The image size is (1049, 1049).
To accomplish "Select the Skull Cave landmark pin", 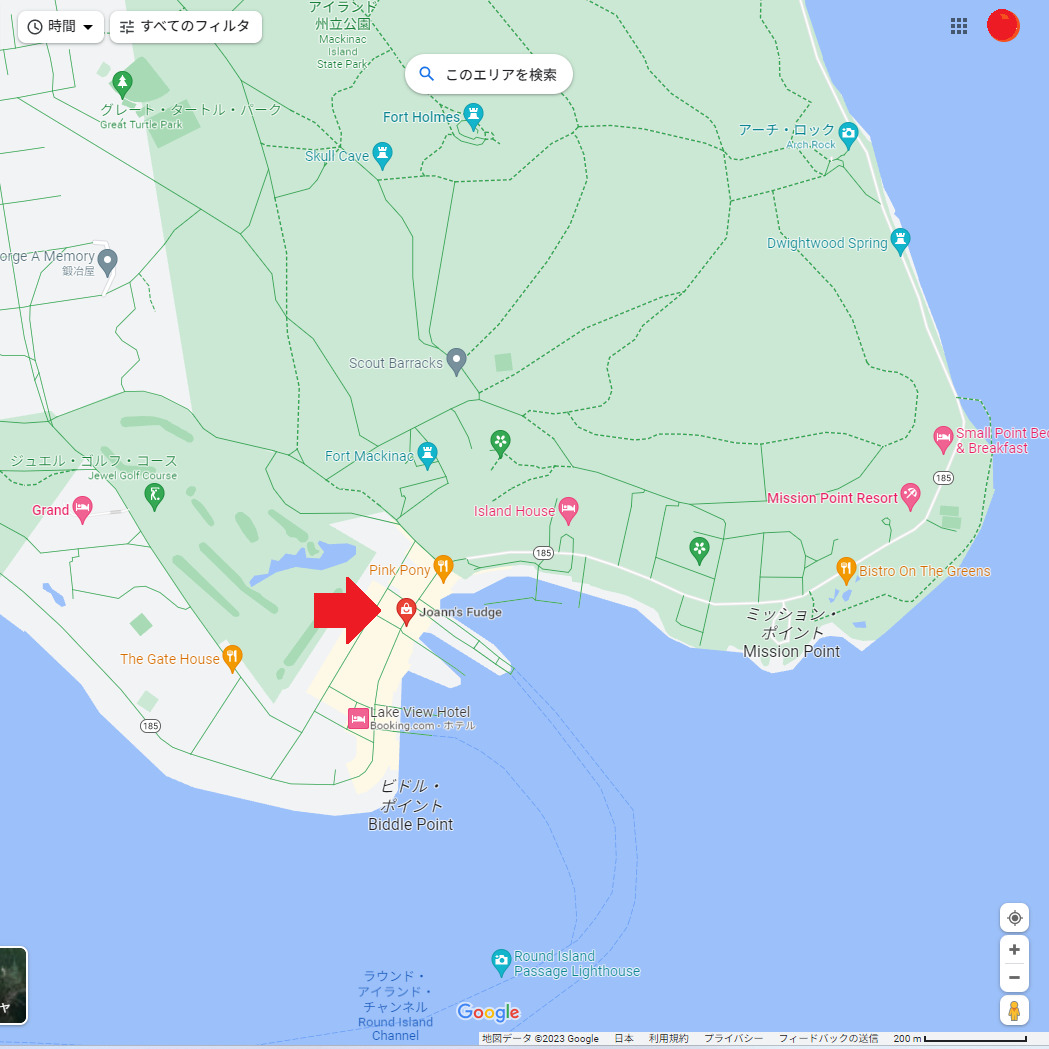I will tap(382, 155).
